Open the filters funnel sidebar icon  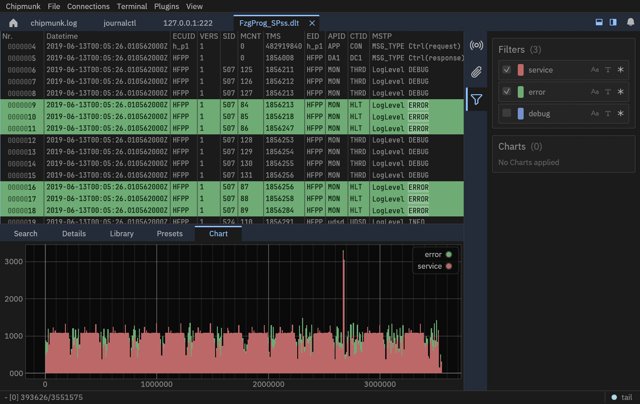[476, 99]
